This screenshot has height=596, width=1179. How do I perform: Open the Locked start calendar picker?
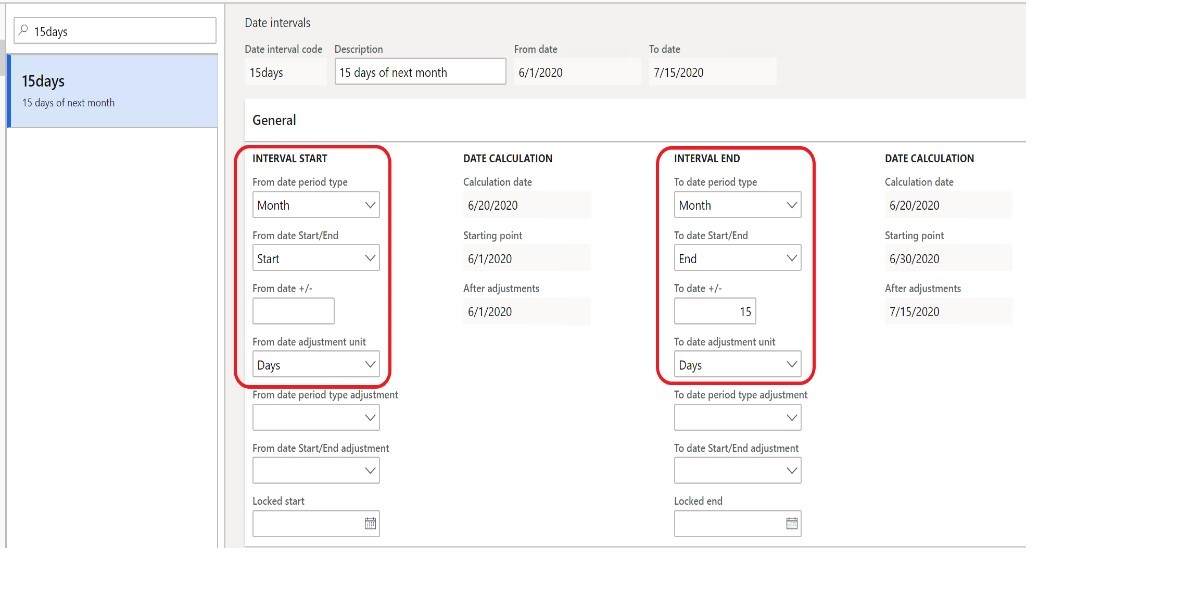tap(369, 523)
